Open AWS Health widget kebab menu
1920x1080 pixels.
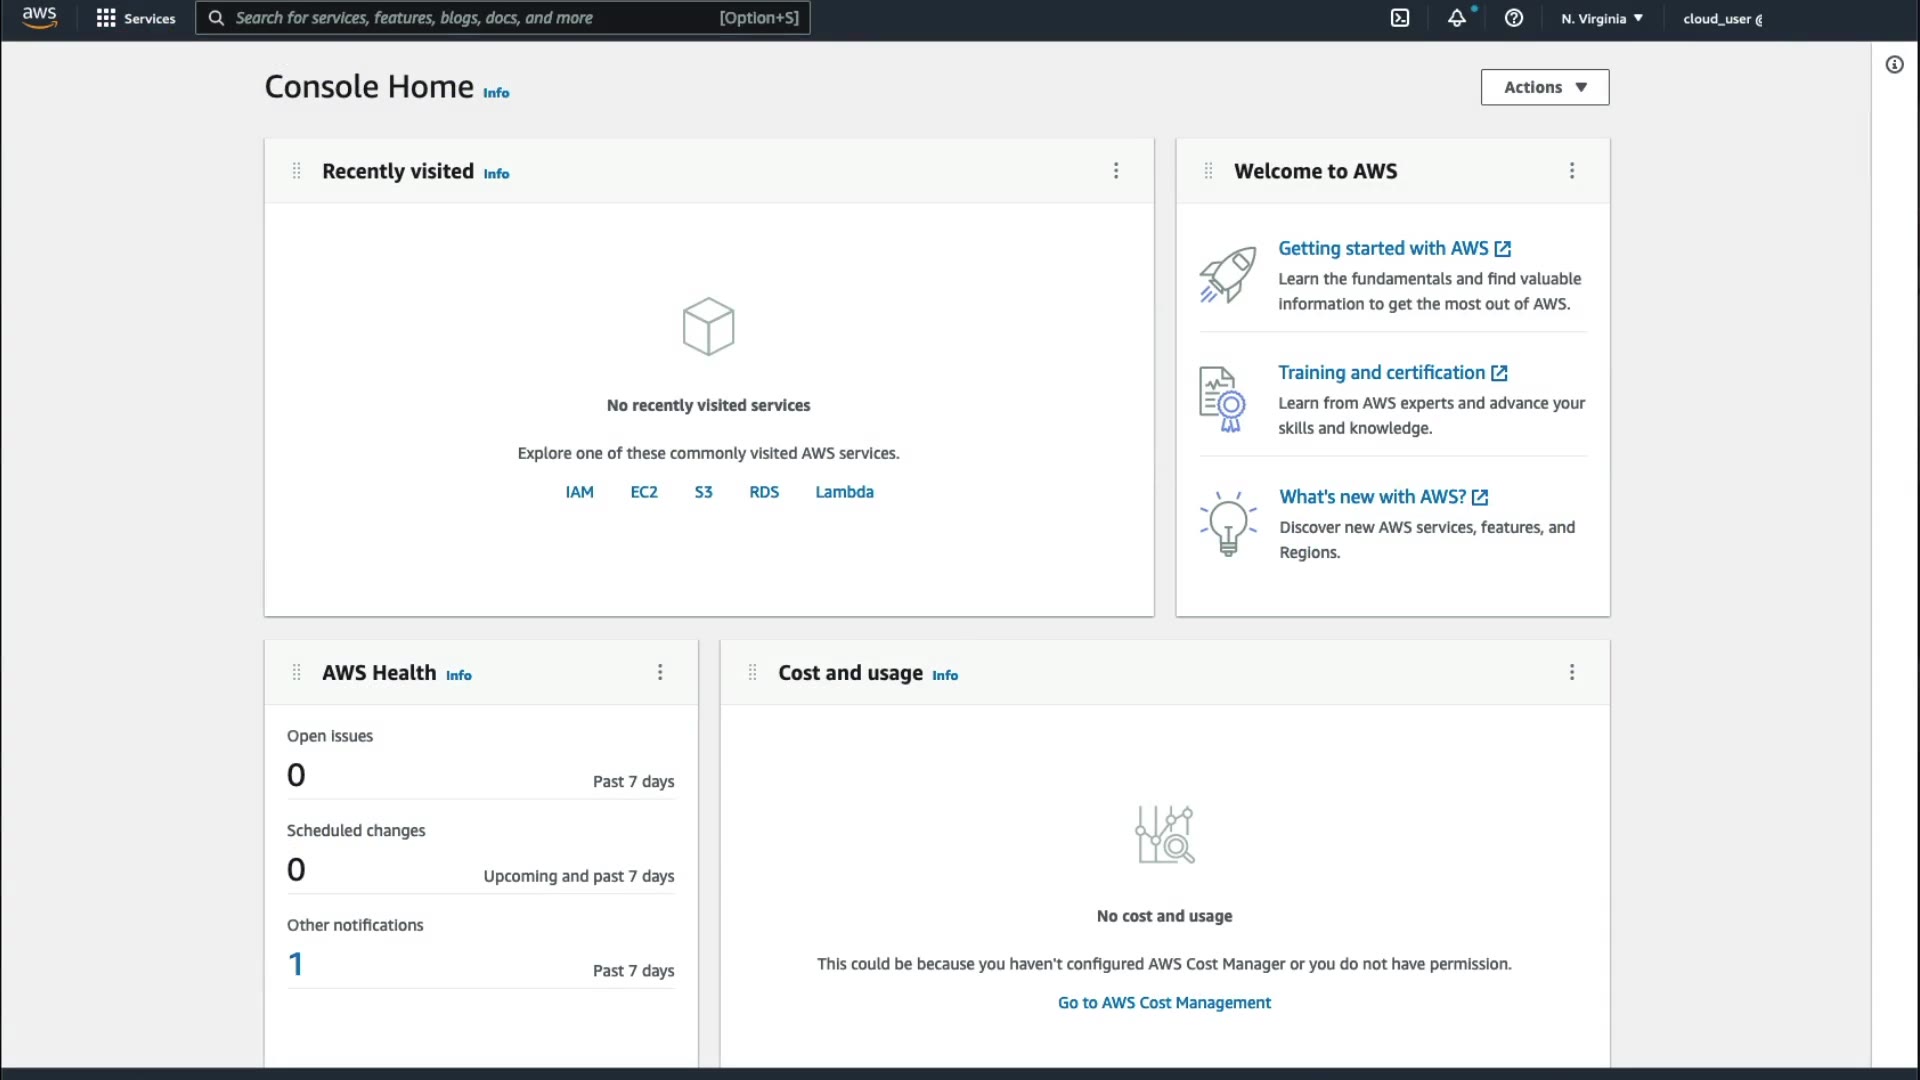[x=660, y=672]
